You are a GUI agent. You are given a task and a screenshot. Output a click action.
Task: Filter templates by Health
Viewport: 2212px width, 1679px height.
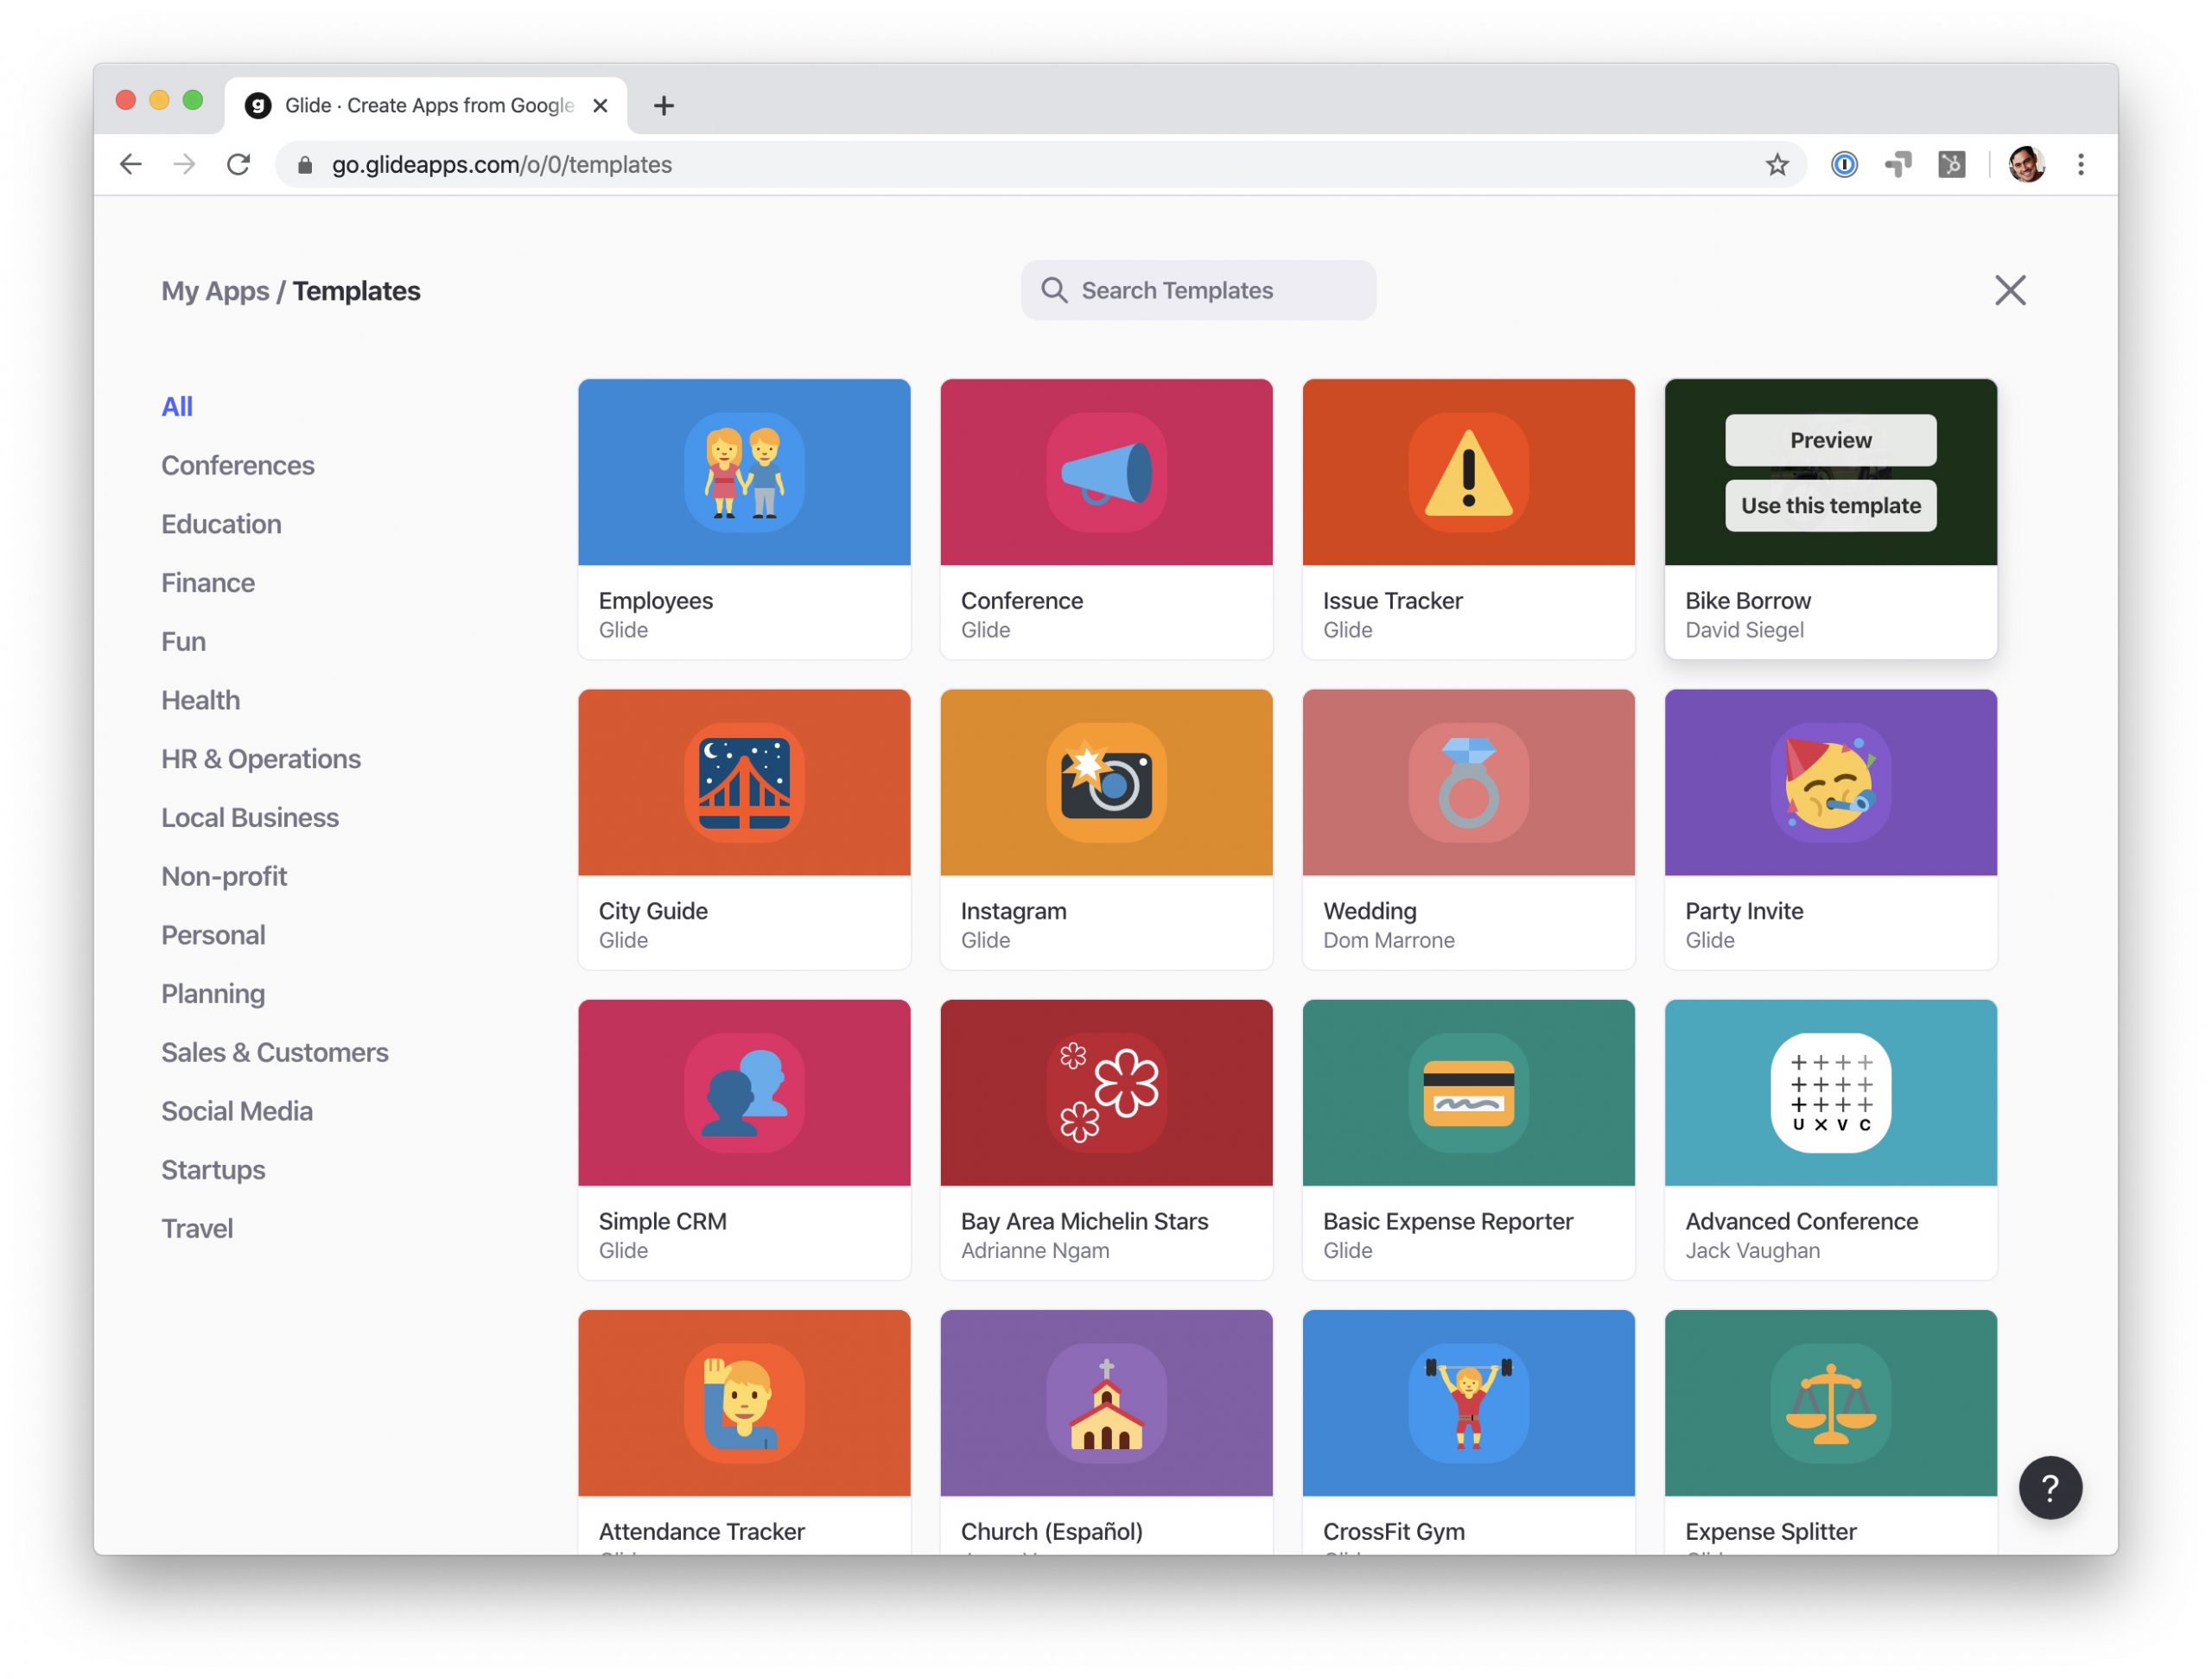(201, 700)
